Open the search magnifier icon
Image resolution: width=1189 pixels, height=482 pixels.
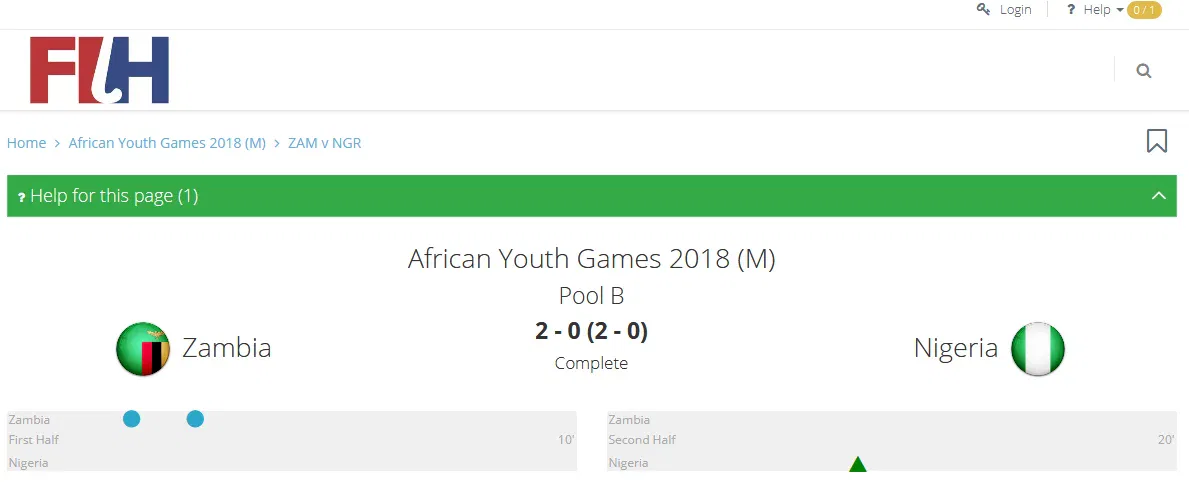[1144, 71]
